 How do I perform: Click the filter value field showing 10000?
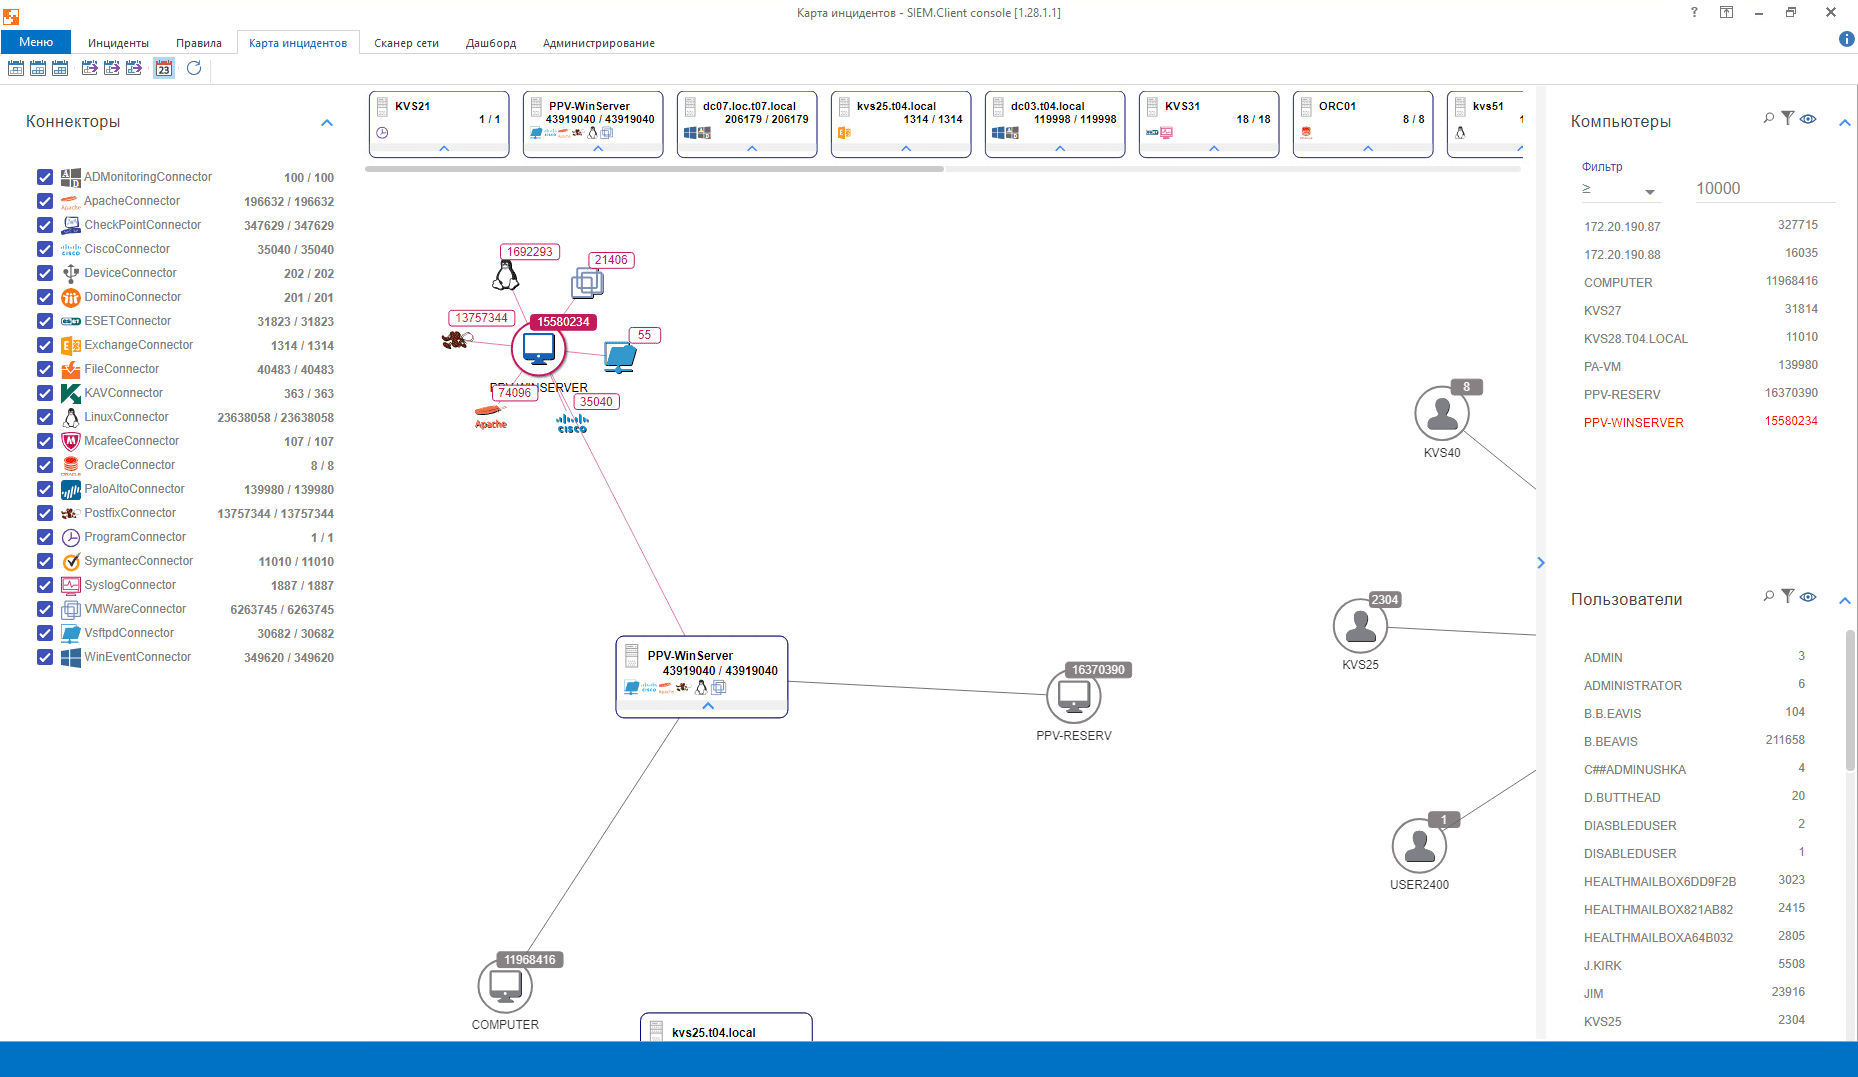pos(1764,189)
